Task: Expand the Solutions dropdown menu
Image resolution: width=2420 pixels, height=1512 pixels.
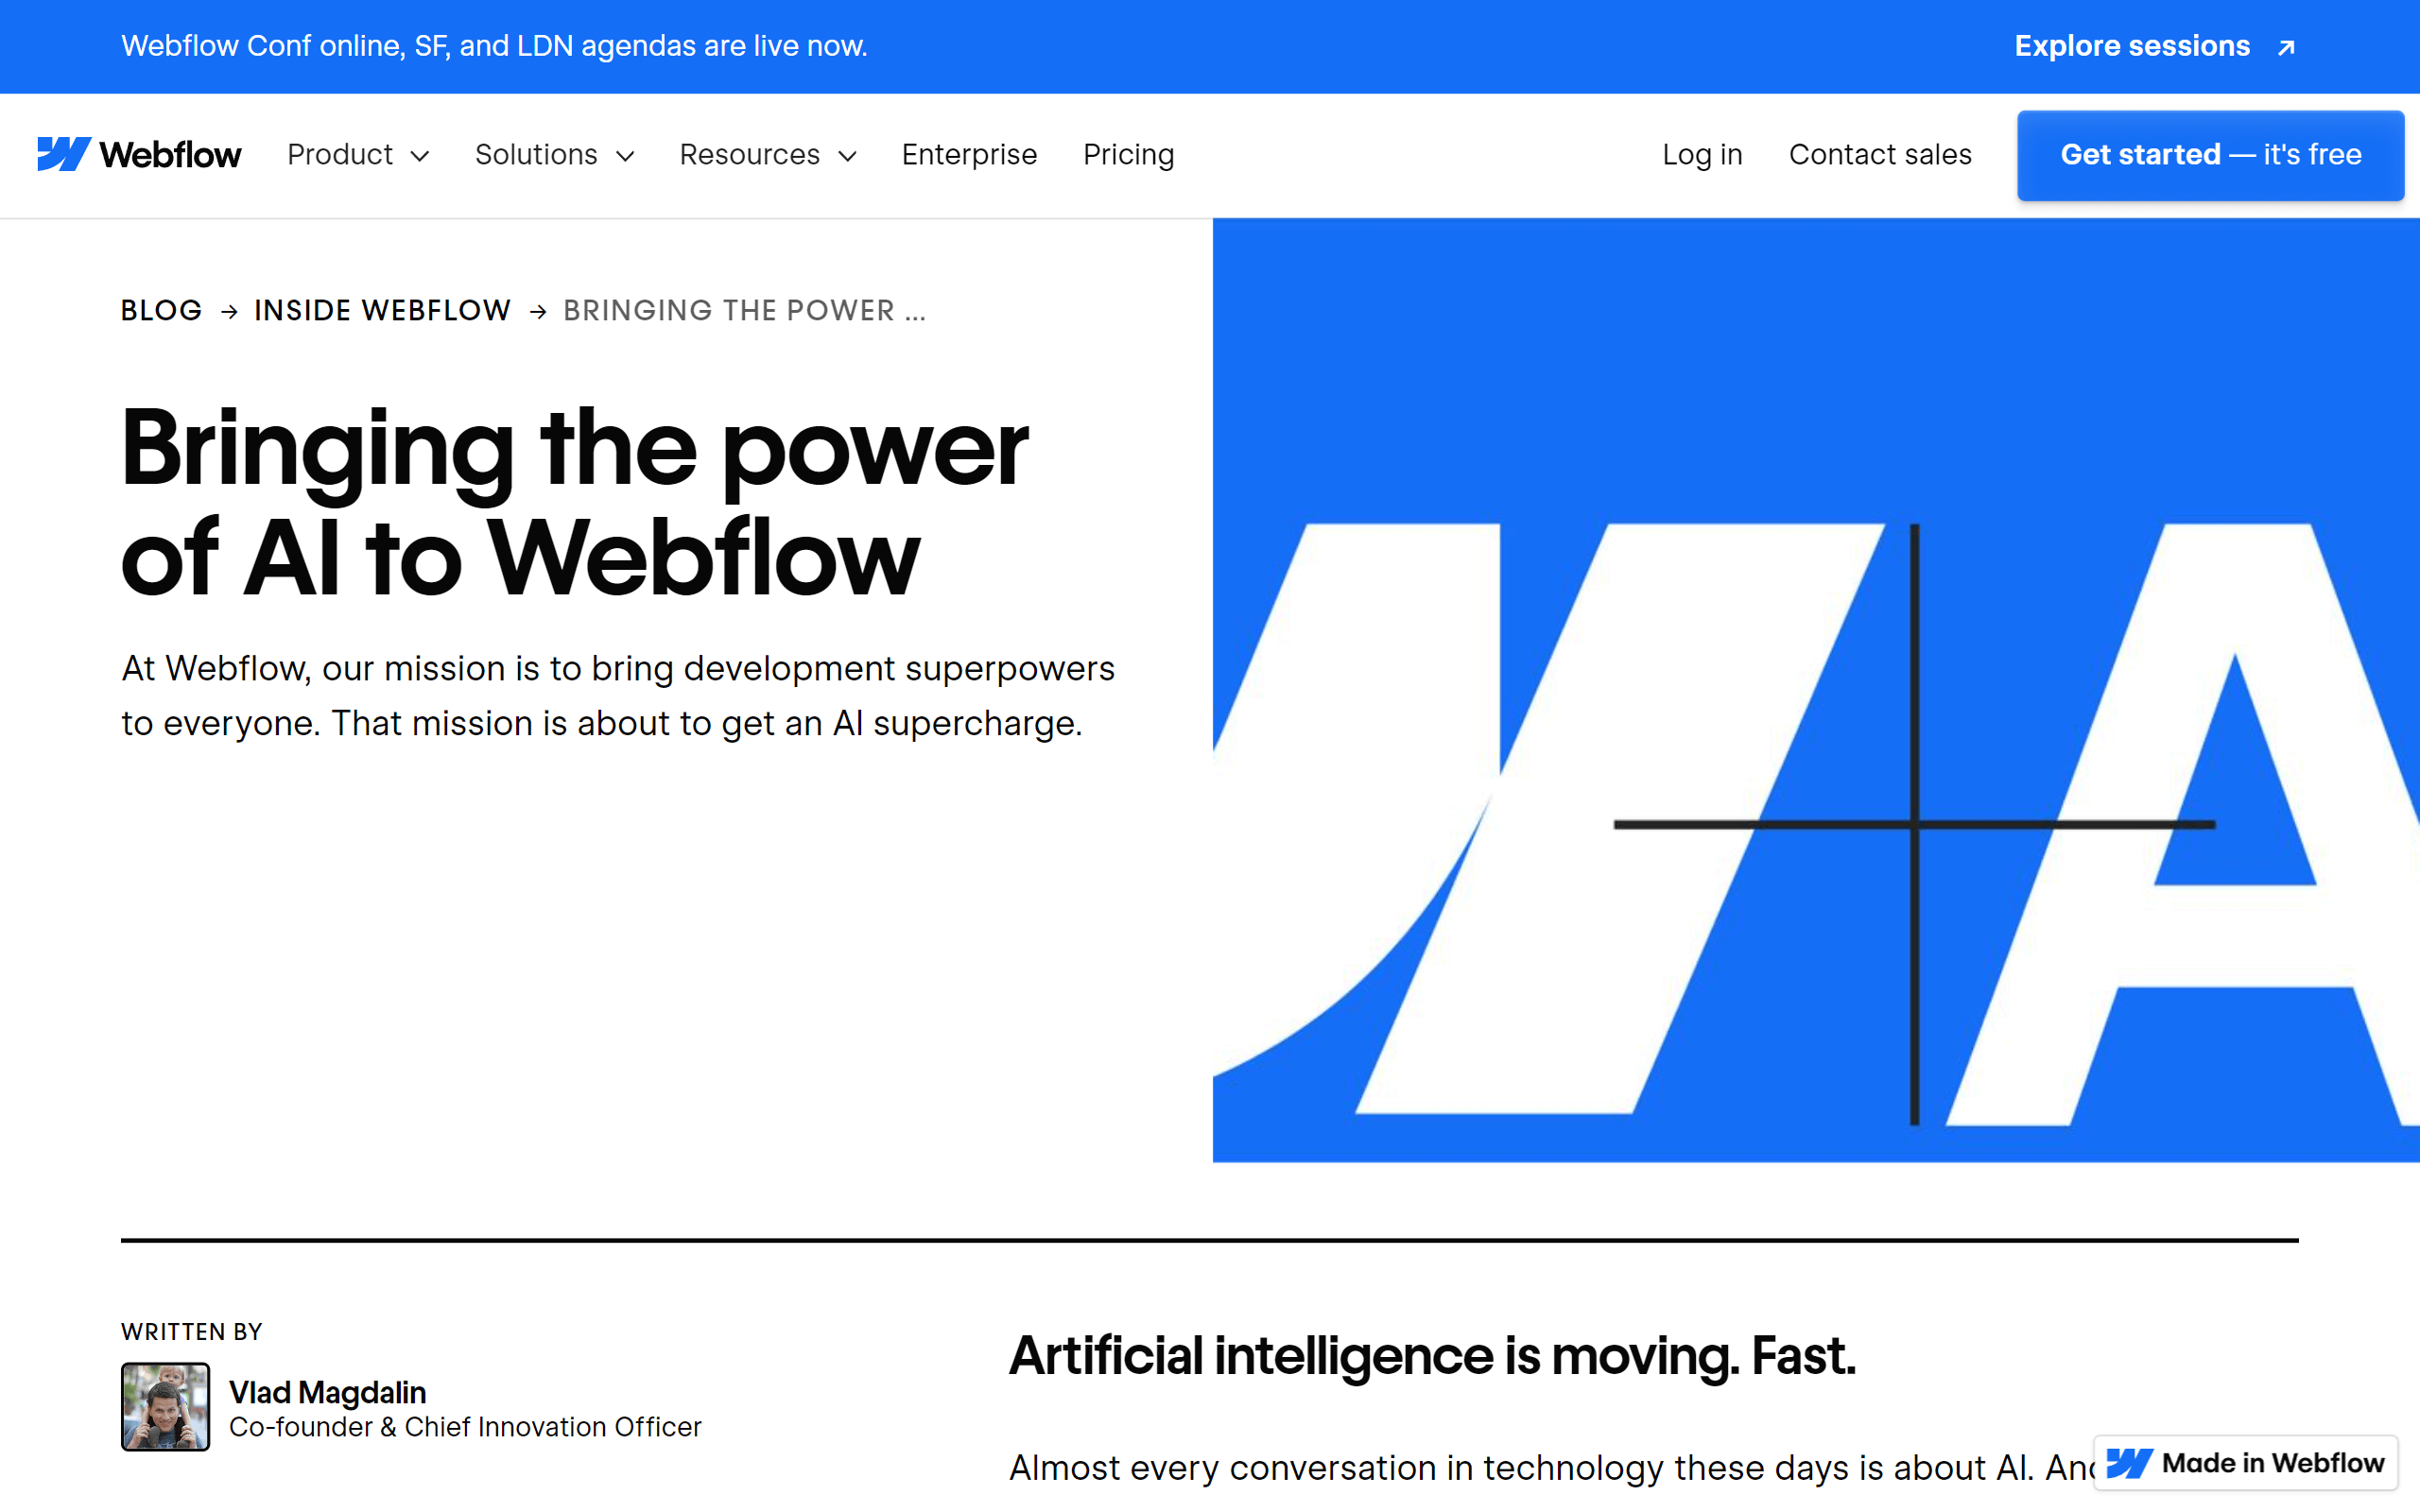Action: point(552,155)
